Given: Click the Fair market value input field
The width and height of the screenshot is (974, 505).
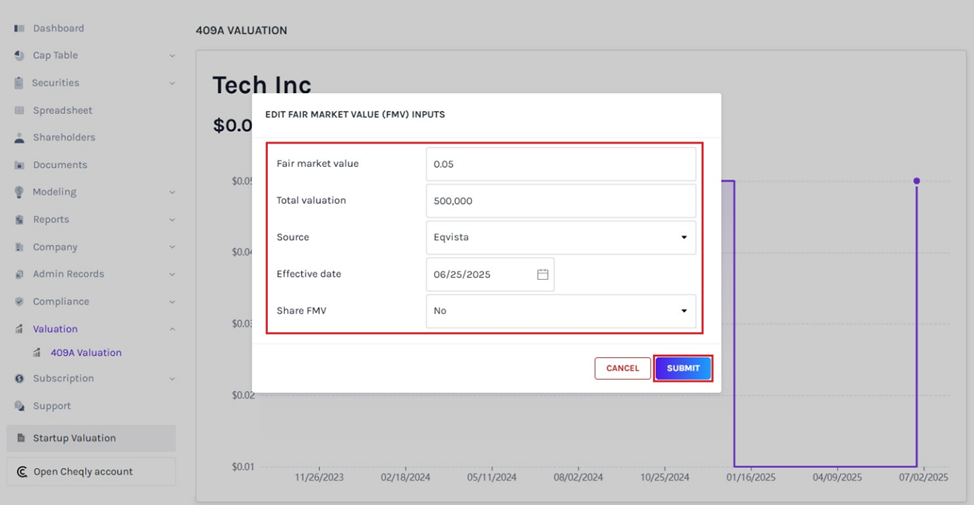Looking at the screenshot, I should 560,164.
